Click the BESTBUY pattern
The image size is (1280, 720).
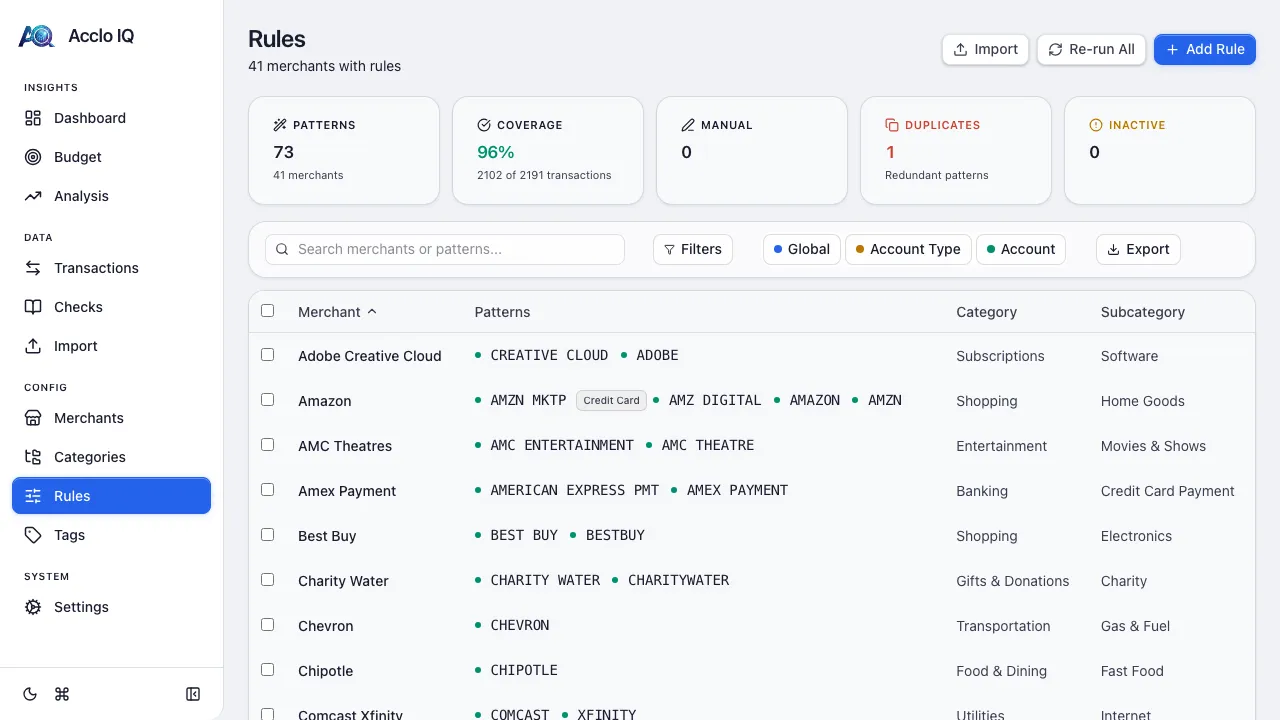click(615, 535)
